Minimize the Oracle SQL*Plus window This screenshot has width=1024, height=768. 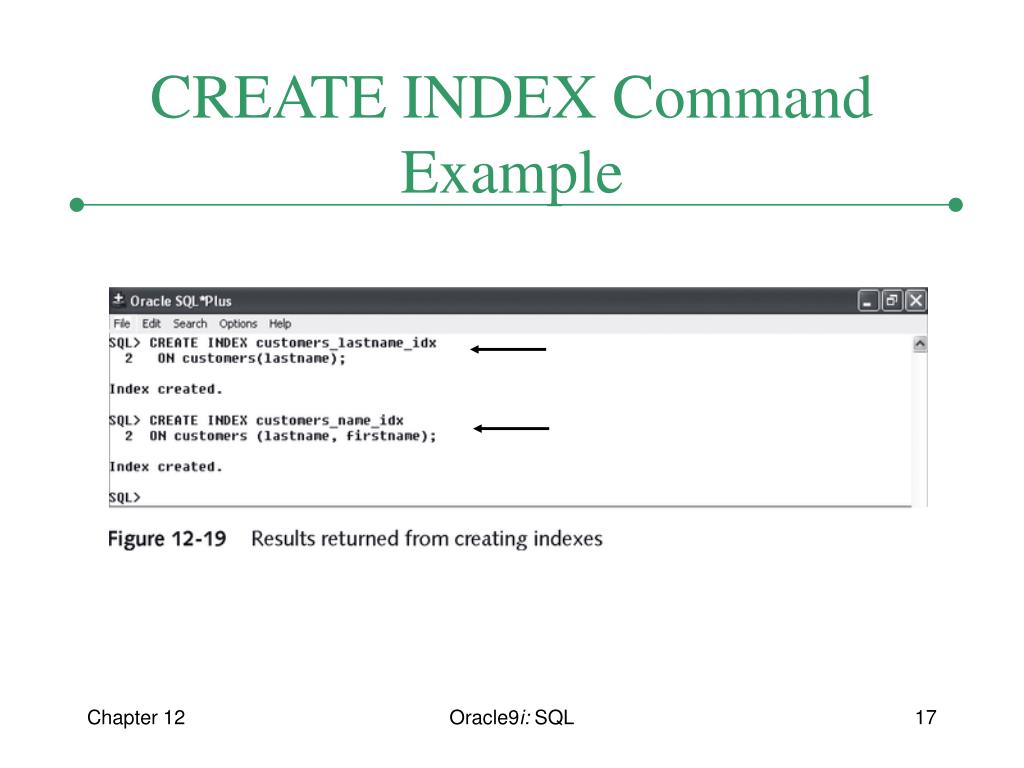(868, 301)
